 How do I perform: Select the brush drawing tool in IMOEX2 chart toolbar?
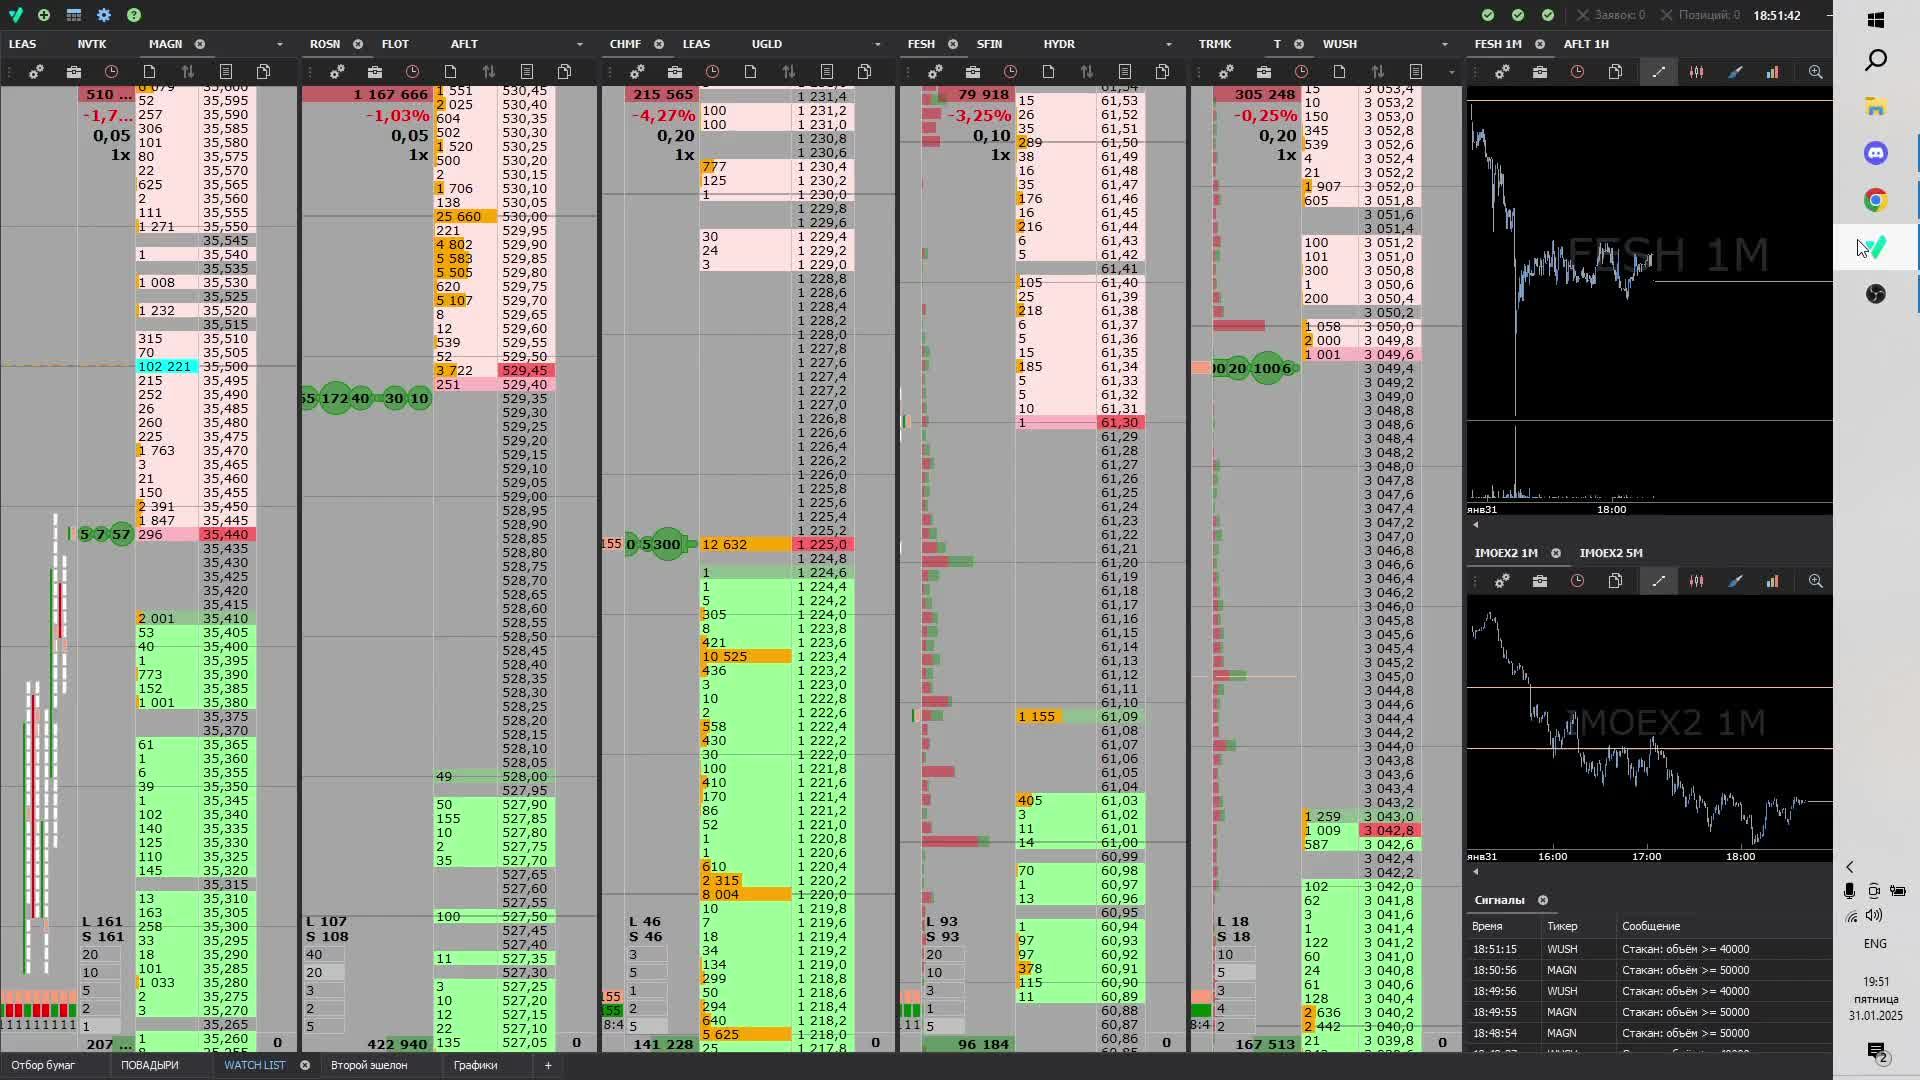pyautogui.click(x=1735, y=581)
